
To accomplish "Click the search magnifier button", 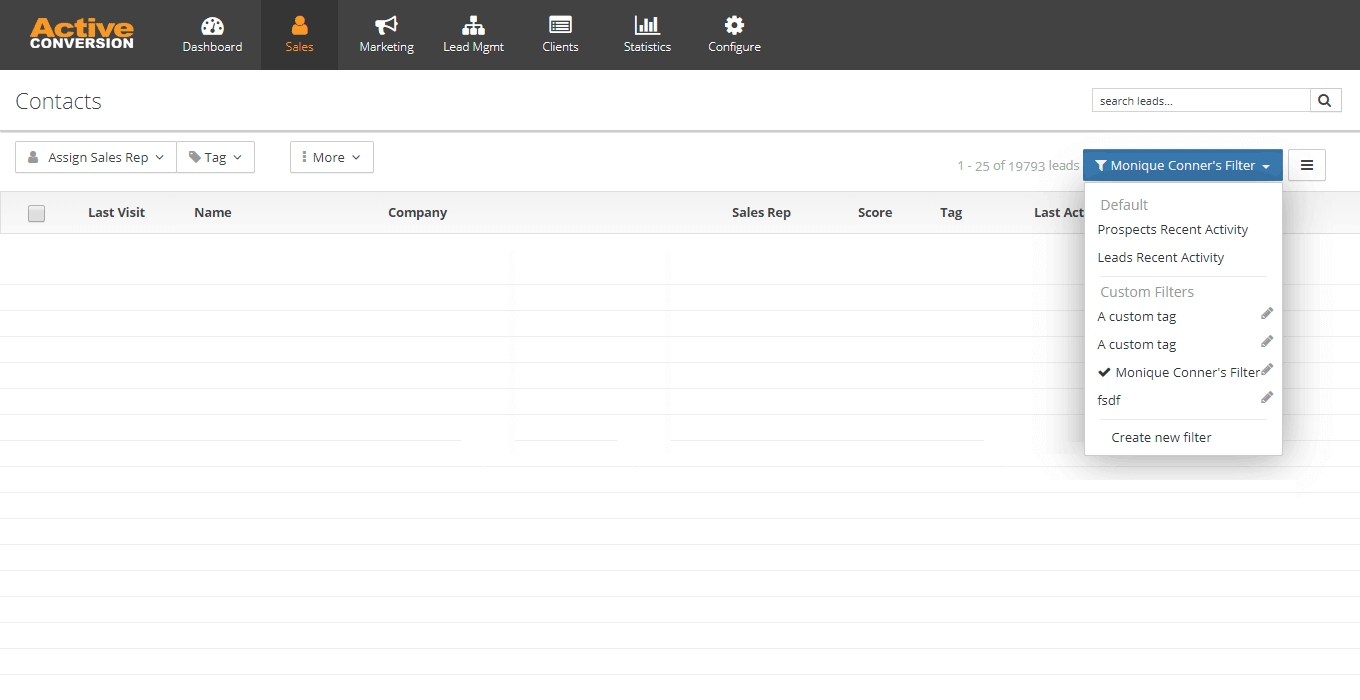I will pyautogui.click(x=1325, y=100).
